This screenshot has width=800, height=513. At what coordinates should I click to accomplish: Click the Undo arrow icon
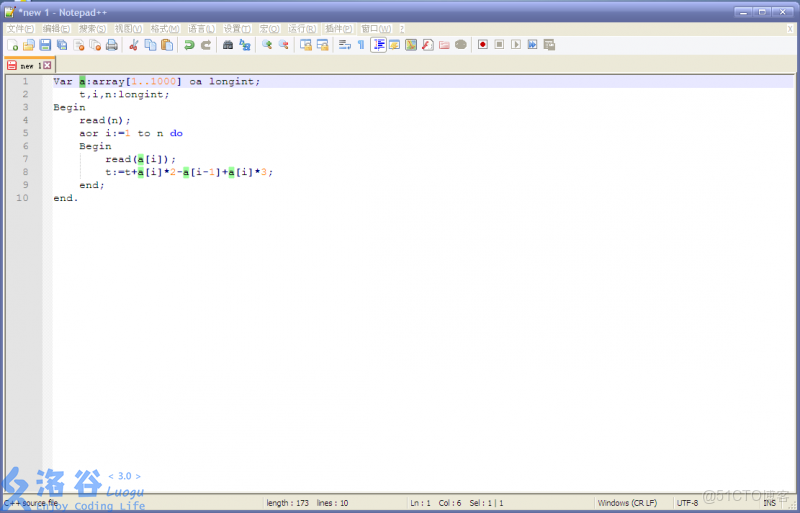[x=189, y=45]
